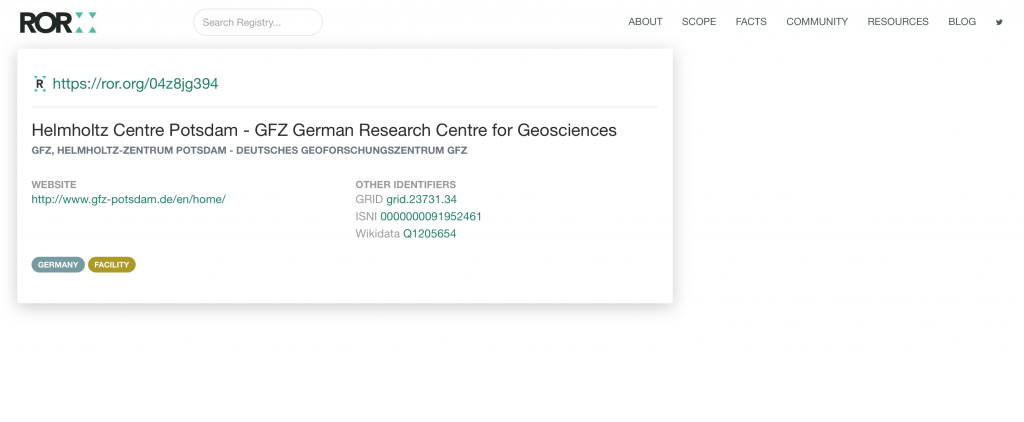The image size is (1024, 422).
Task: Focus the Search Registry field
Action: coord(258,22)
